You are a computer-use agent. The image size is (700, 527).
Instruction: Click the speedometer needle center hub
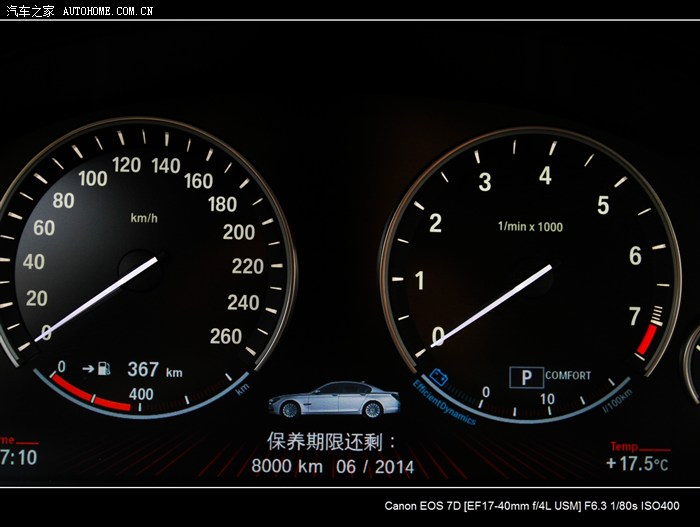(x=138, y=270)
